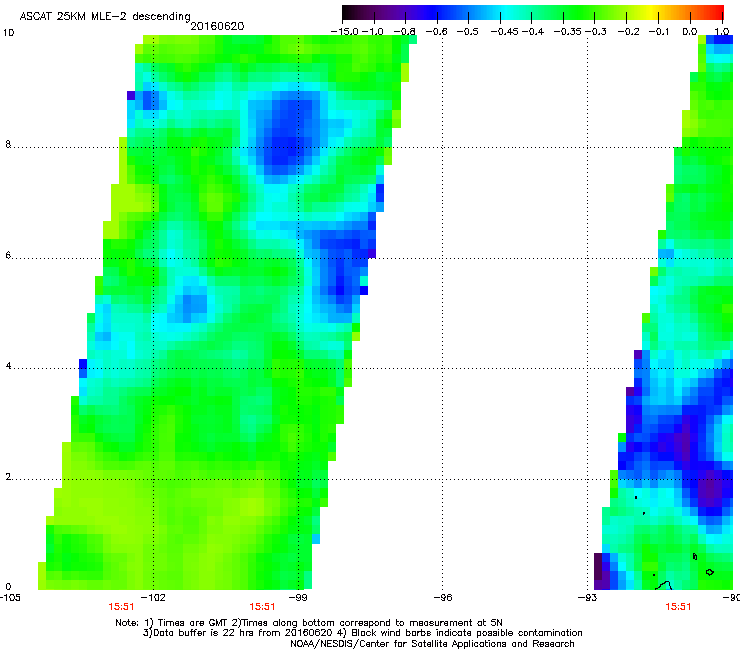Click the red 15:51 time between -102 and -99

coord(262,607)
